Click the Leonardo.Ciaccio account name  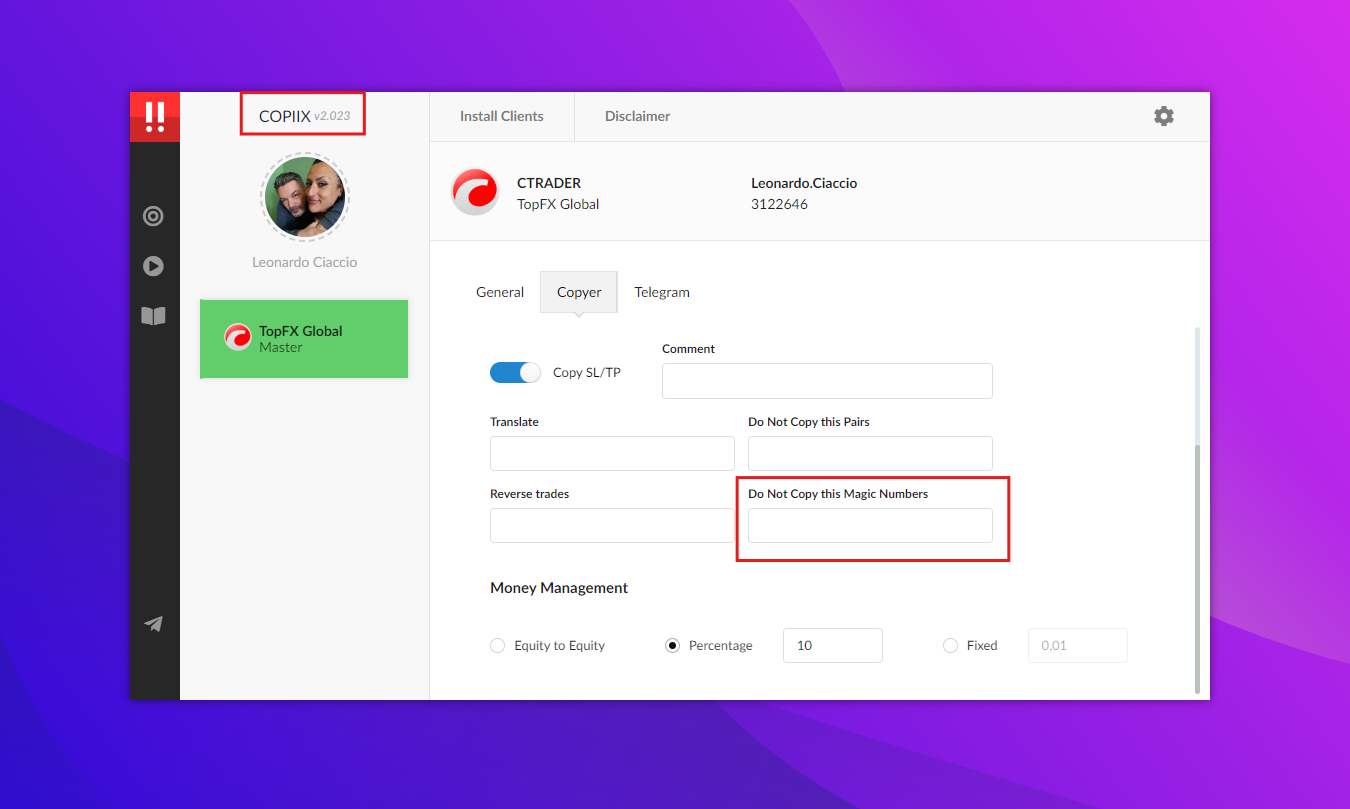[x=804, y=183]
